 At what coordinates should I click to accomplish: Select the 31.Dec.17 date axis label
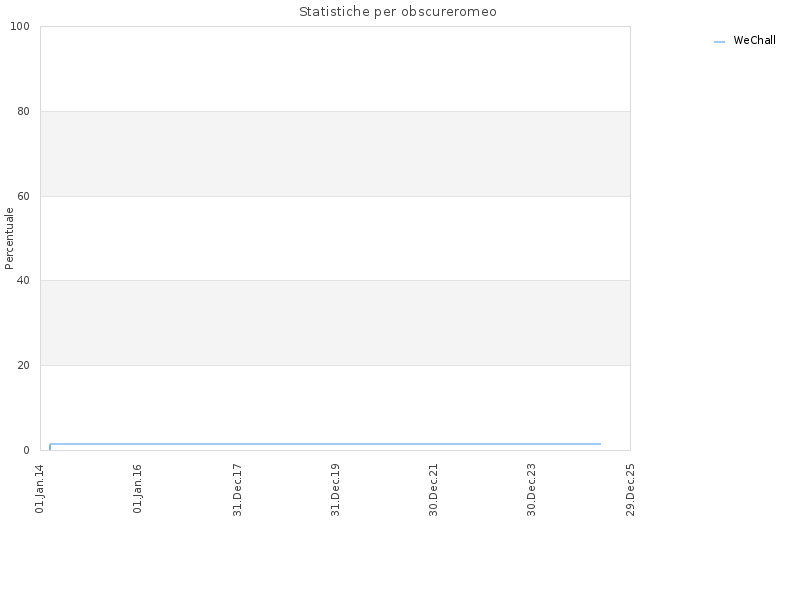237,489
